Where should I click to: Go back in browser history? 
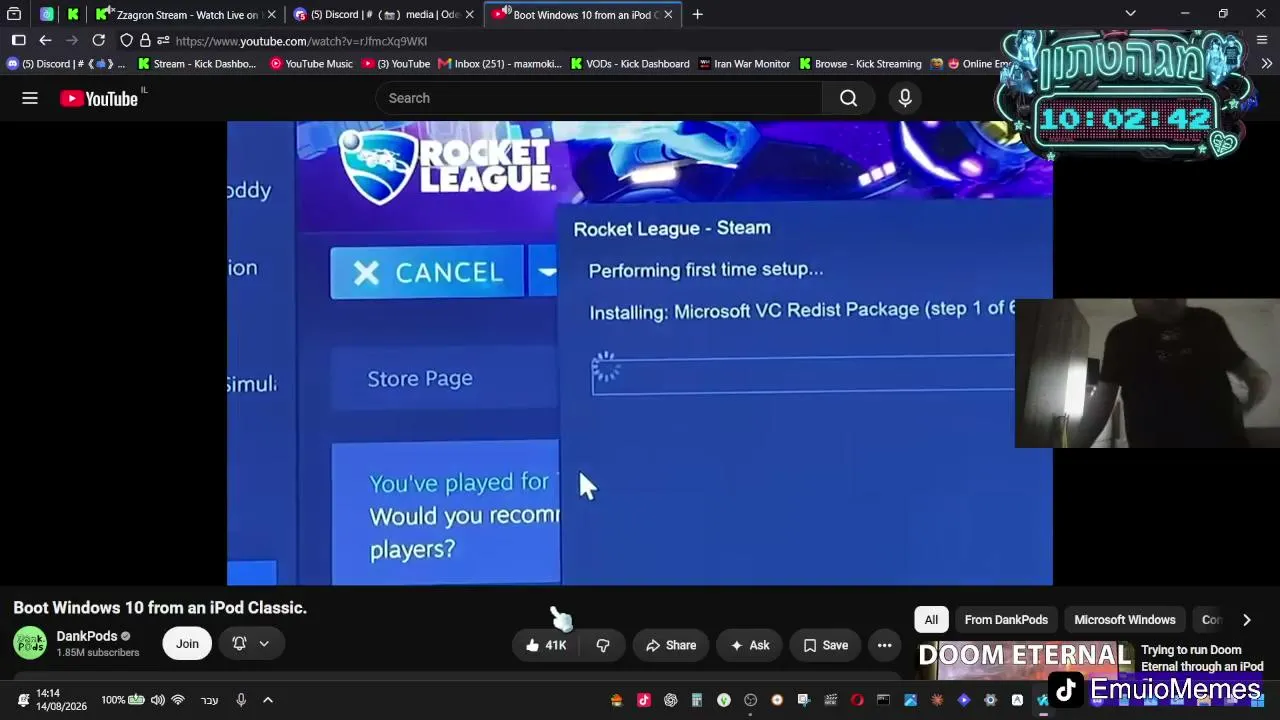pyautogui.click(x=45, y=40)
